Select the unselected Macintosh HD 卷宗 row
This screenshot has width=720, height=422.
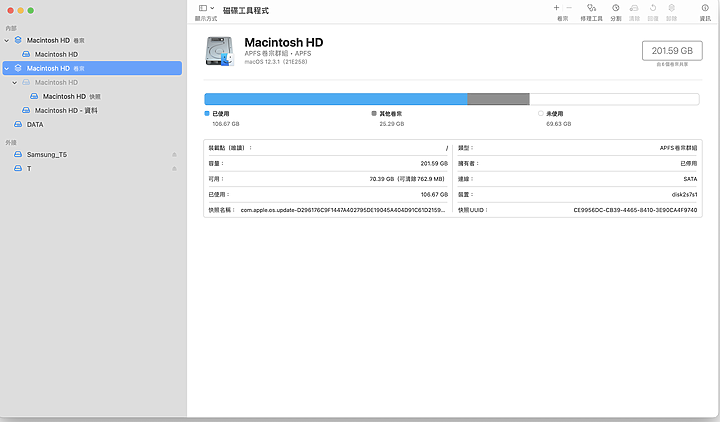point(92,40)
